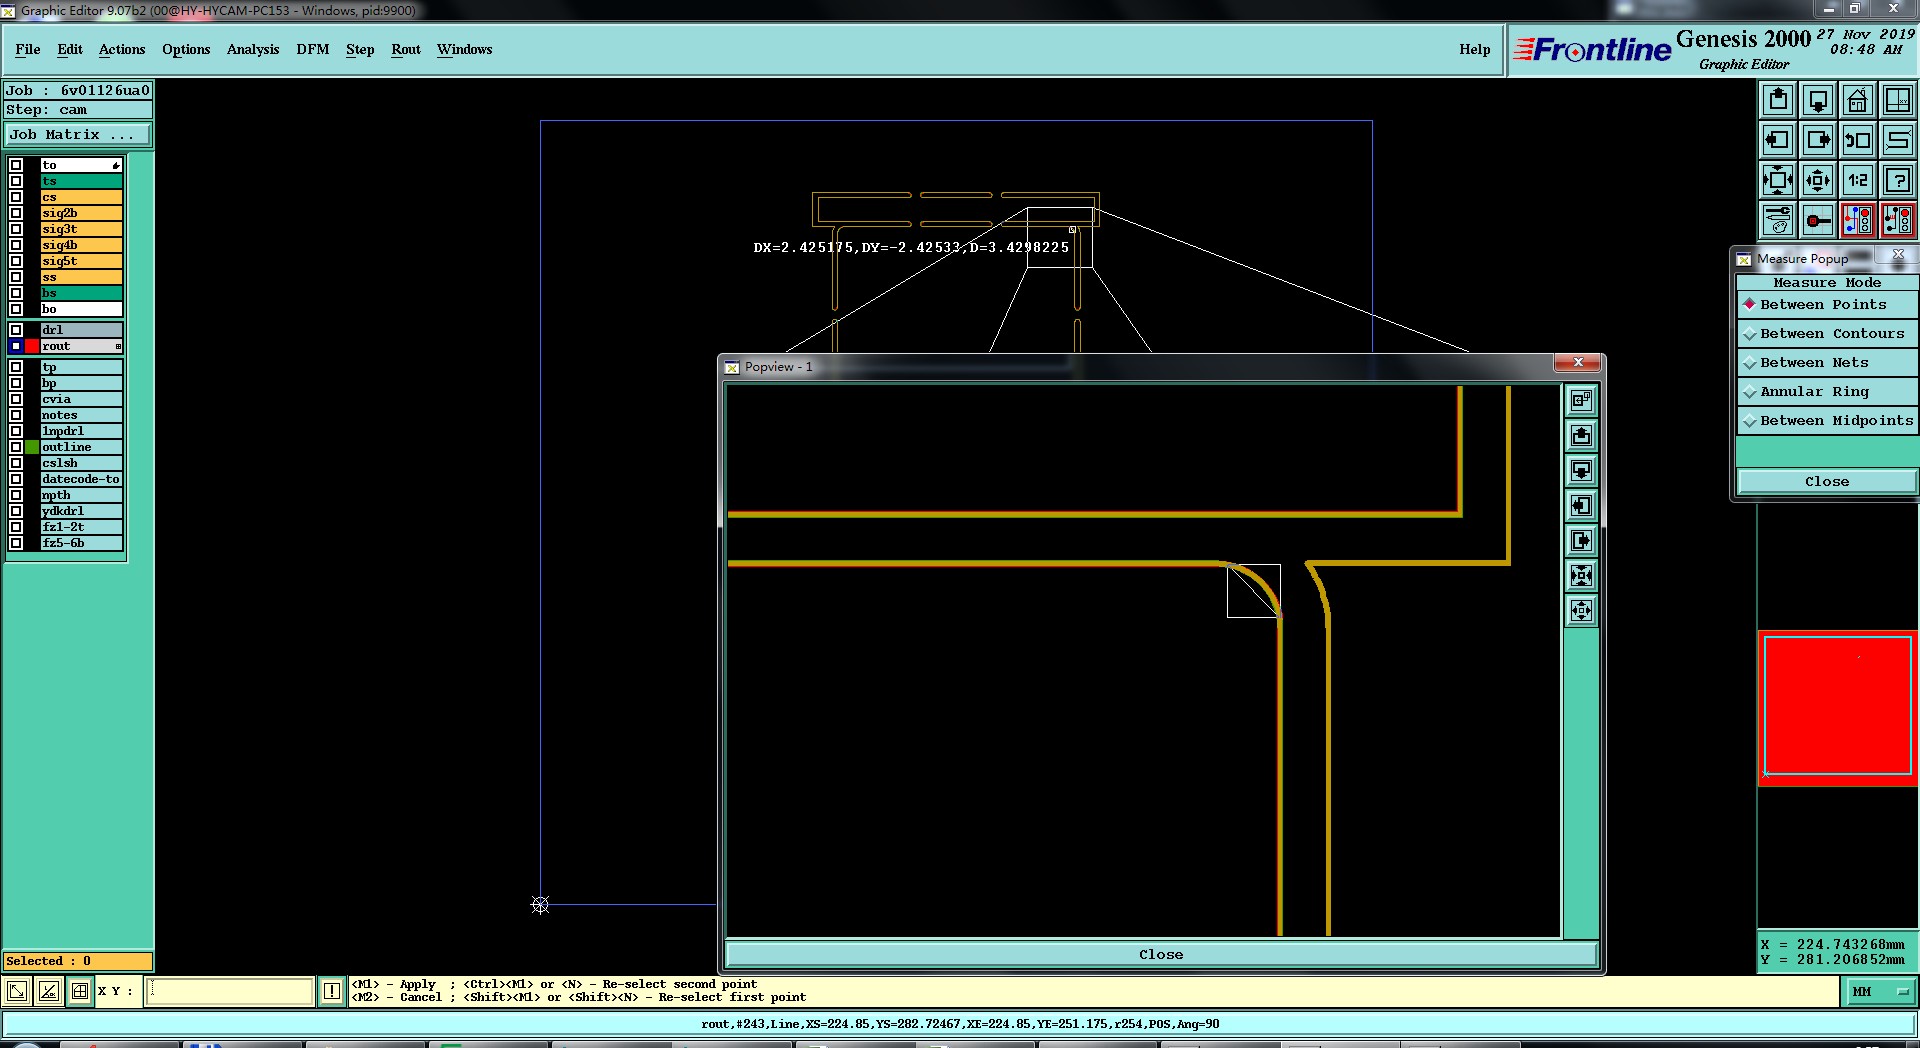The height and width of the screenshot is (1048, 1920).
Task: Toggle display checkbox for layer ts
Action: (x=16, y=181)
